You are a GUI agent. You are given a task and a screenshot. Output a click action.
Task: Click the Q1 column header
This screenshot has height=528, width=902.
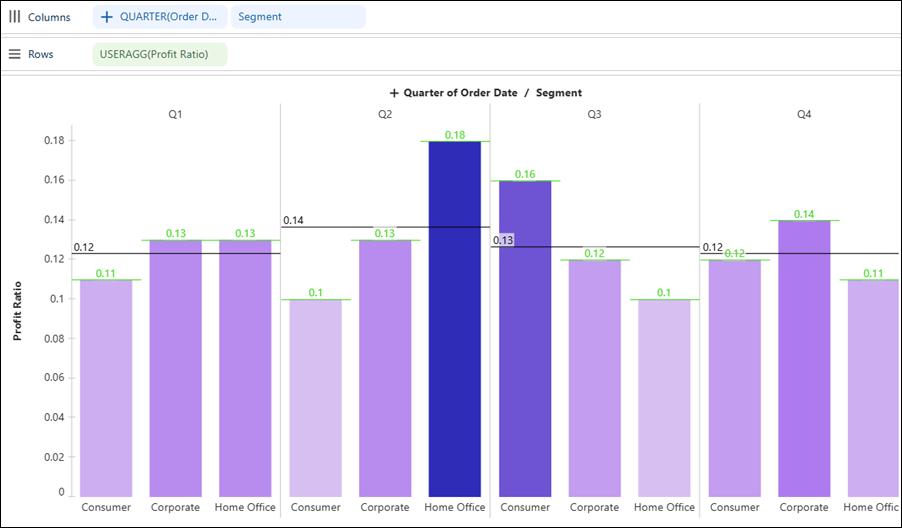pos(175,114)
